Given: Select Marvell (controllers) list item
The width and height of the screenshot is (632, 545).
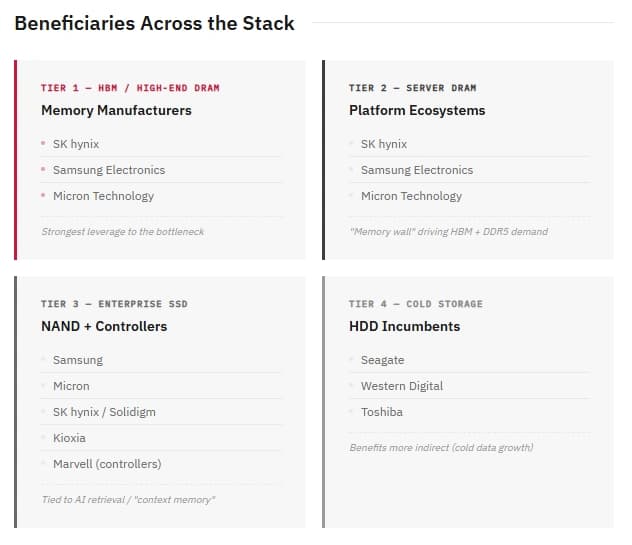Looking at the screenshot, I should [107, 464].
